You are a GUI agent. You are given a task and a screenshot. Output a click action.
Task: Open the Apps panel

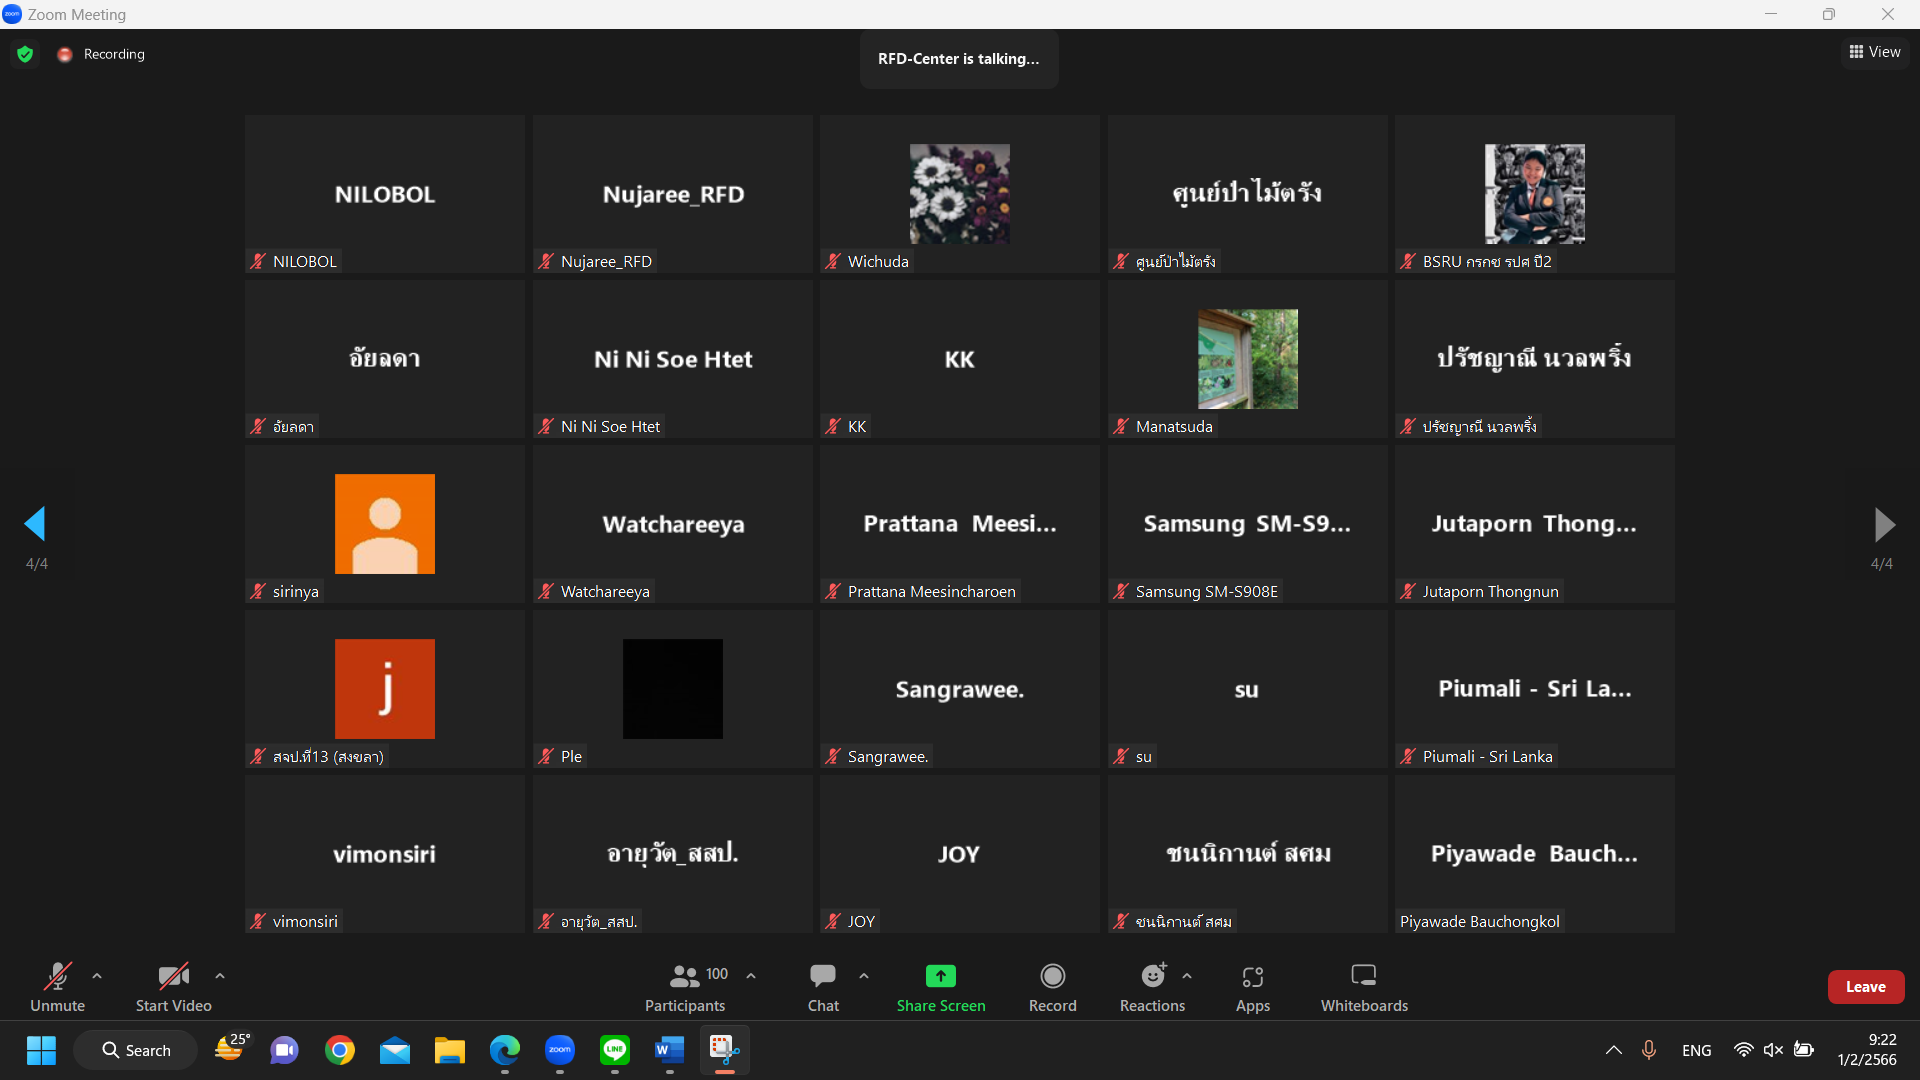1252,975
